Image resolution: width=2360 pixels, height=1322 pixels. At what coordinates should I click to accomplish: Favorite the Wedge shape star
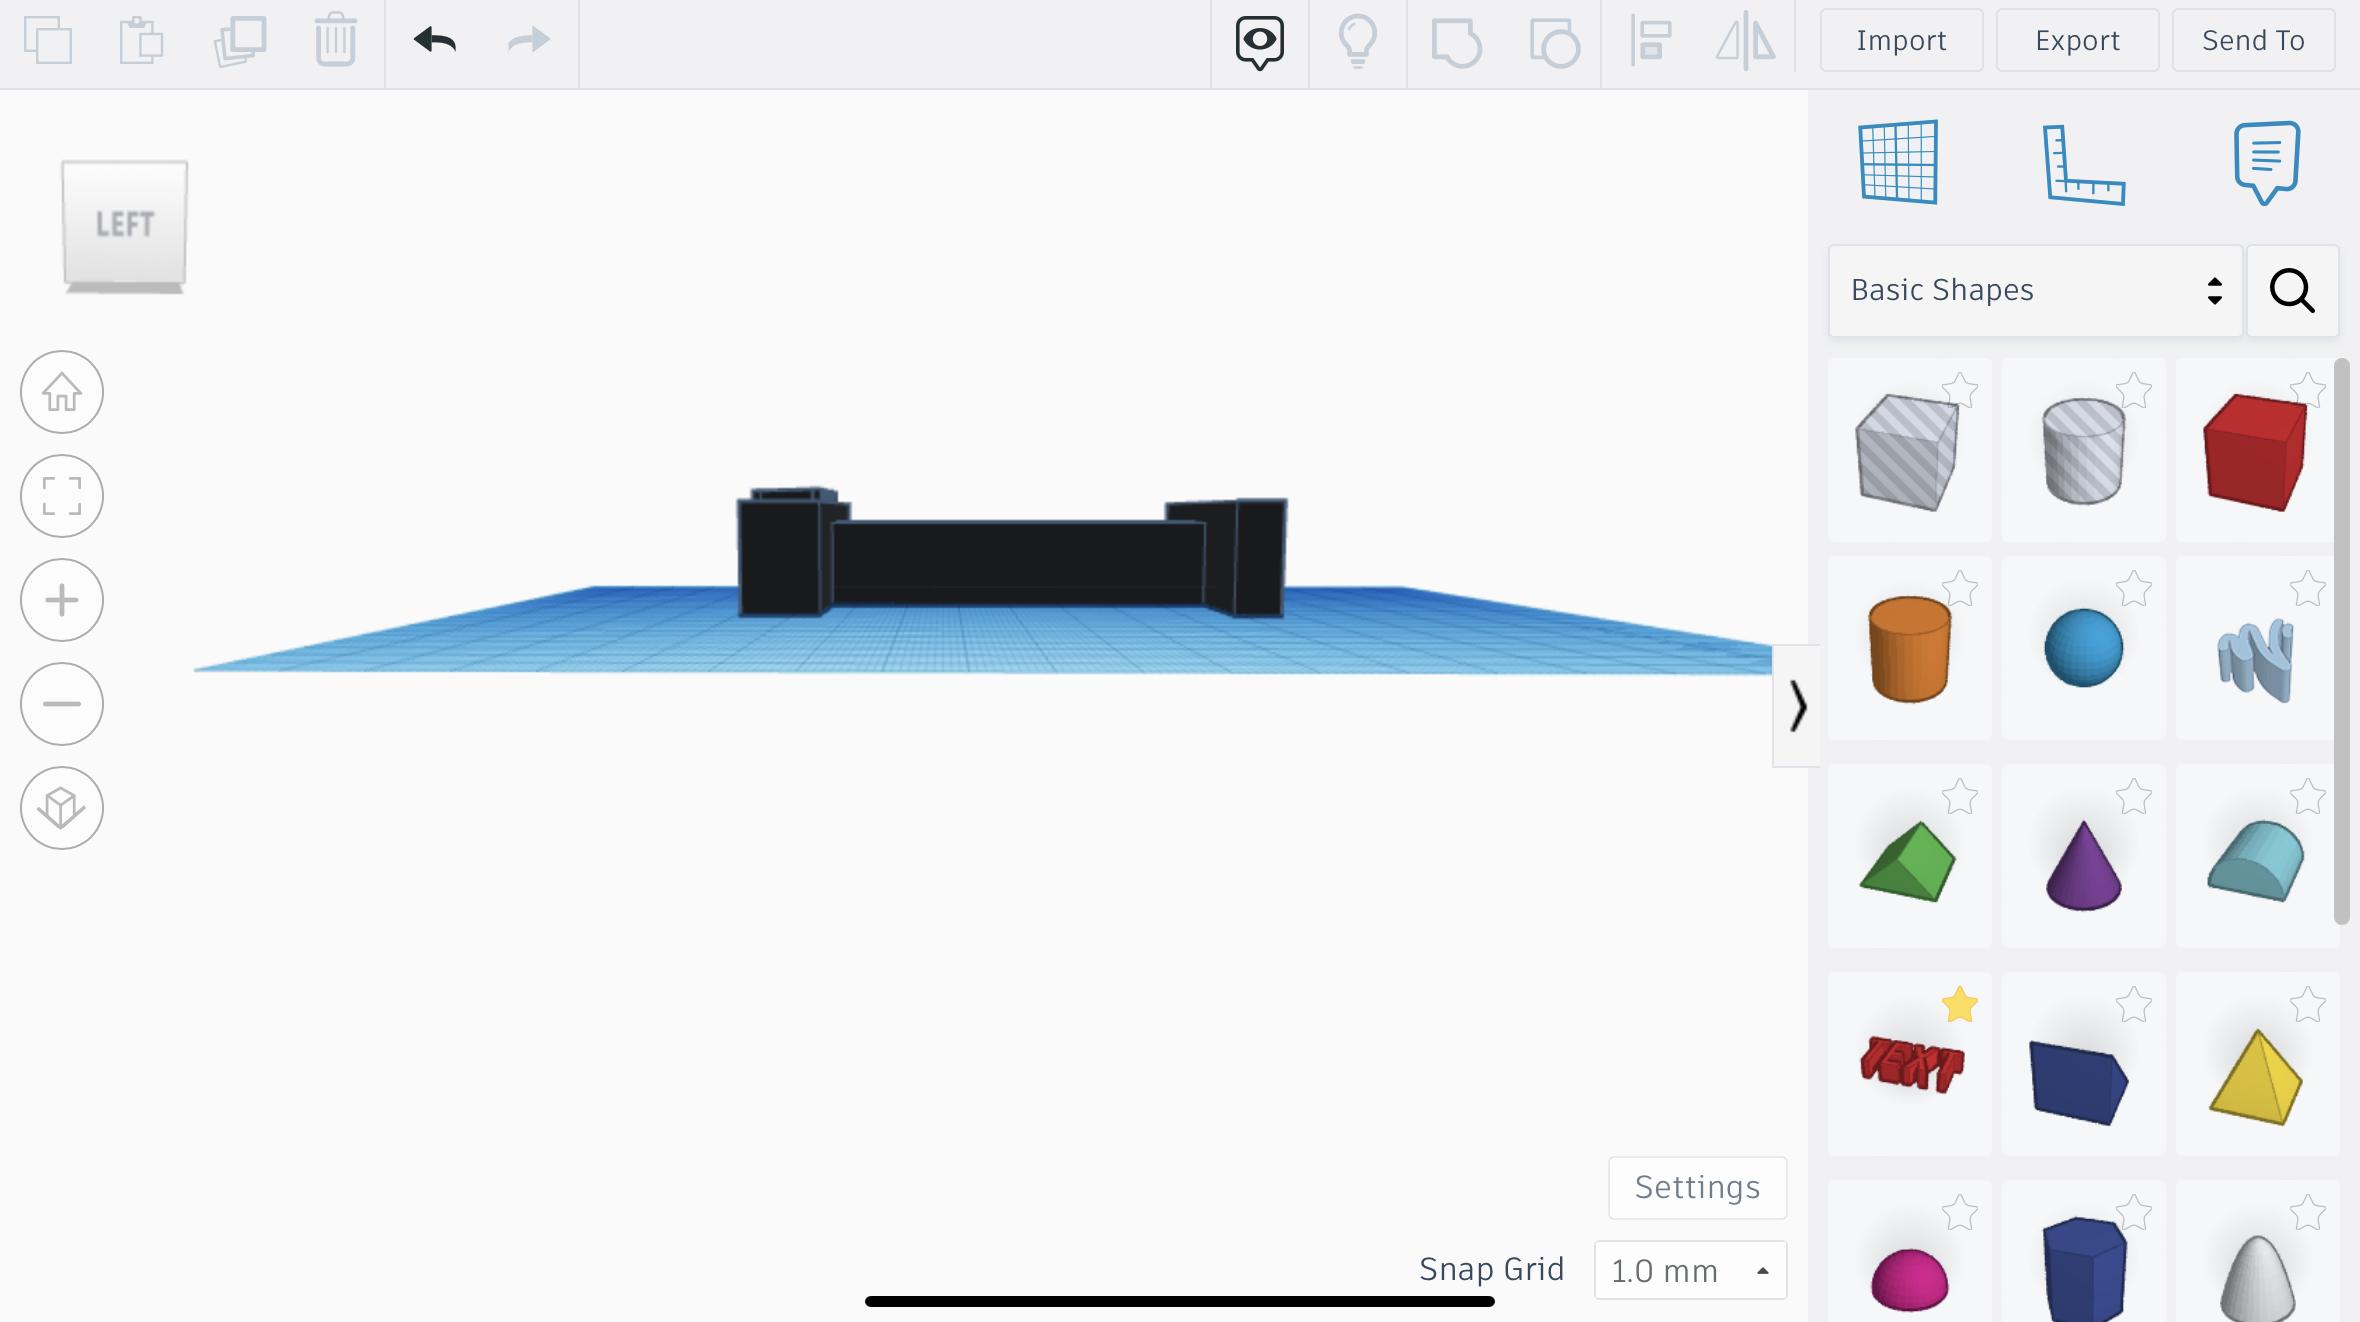pyautogui.click(x=2134, y=1004)
